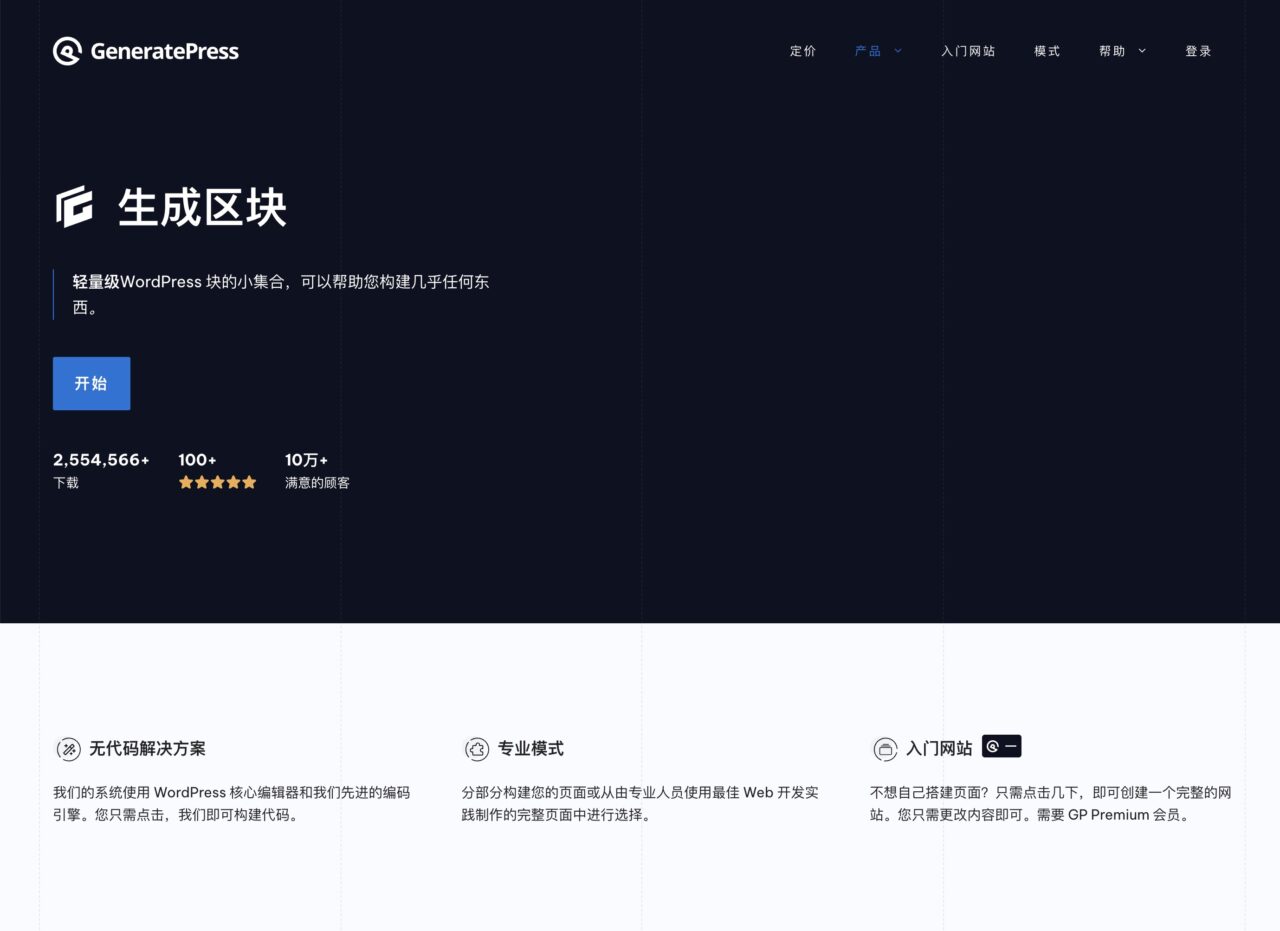Click the 专业模式 heading

[531, 748]
